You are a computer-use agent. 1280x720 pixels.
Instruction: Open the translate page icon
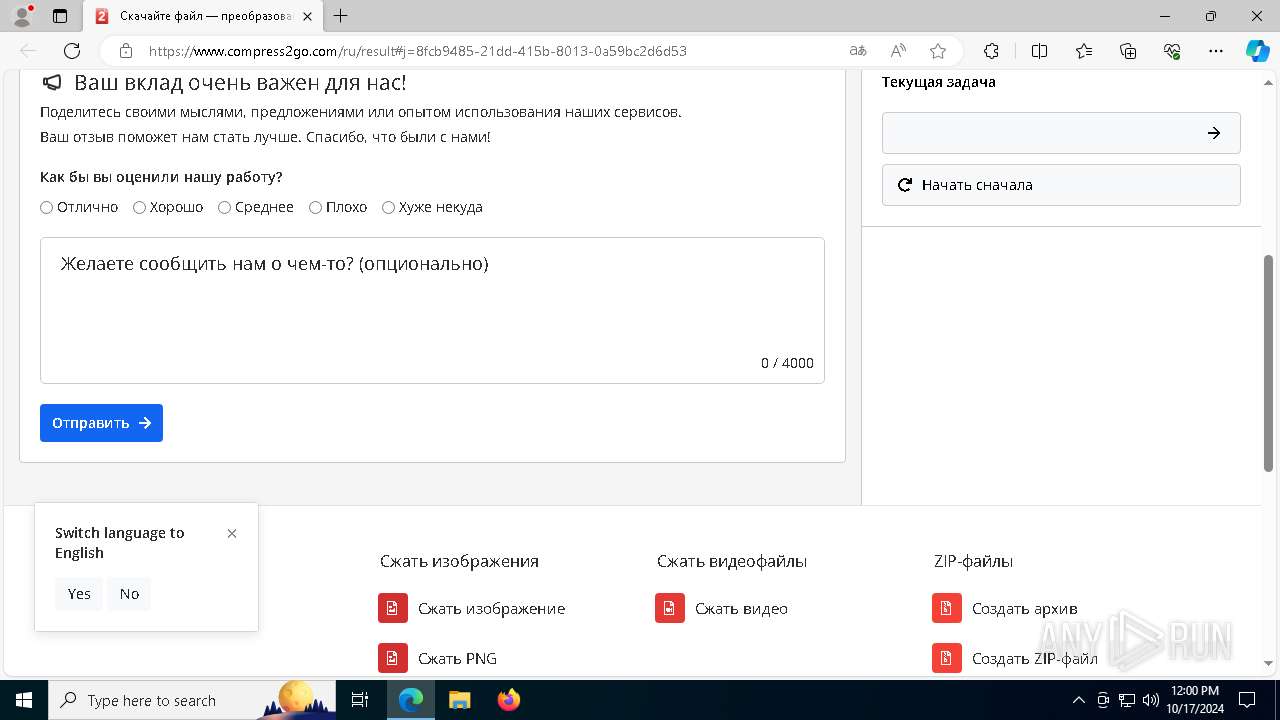pos(858,51)
